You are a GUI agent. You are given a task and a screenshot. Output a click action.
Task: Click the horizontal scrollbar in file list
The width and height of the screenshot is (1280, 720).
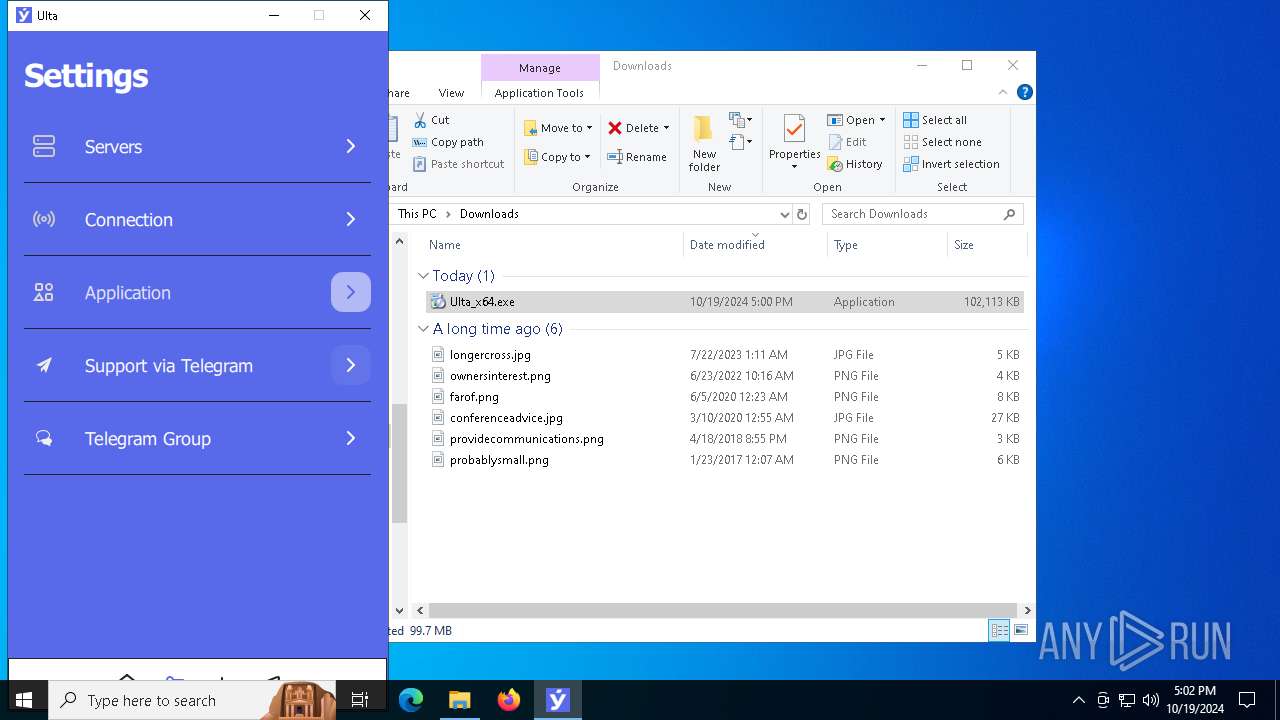[x=722, y=610]
